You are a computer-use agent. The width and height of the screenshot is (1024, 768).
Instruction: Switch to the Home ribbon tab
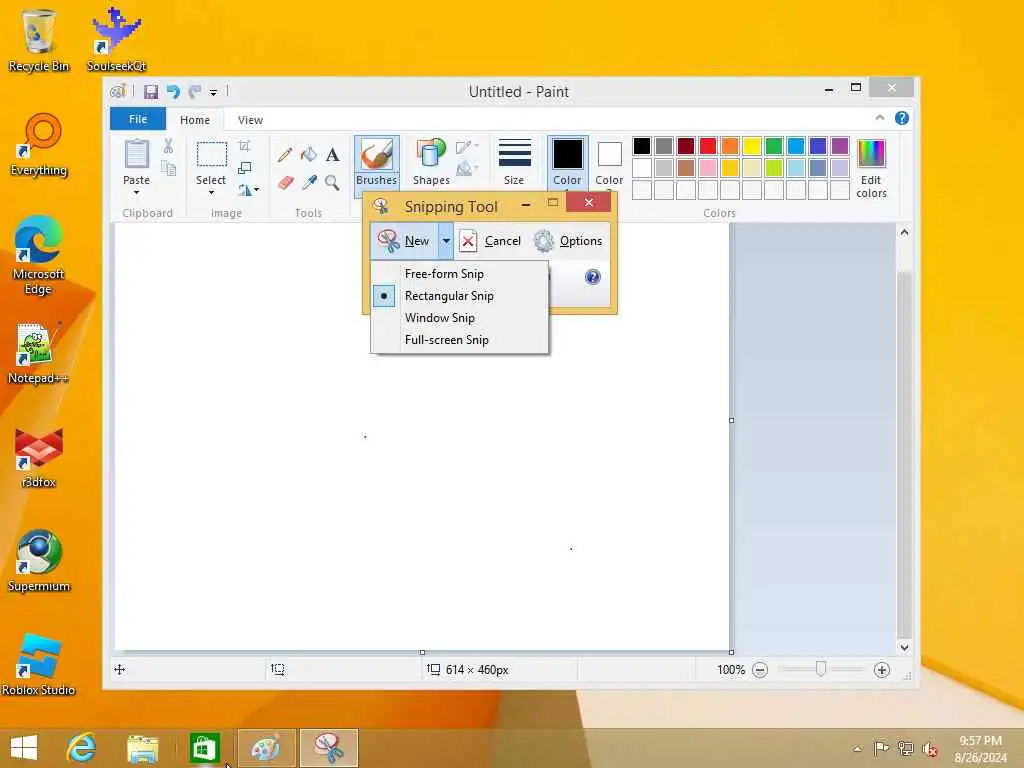click(x=195, y=120)
